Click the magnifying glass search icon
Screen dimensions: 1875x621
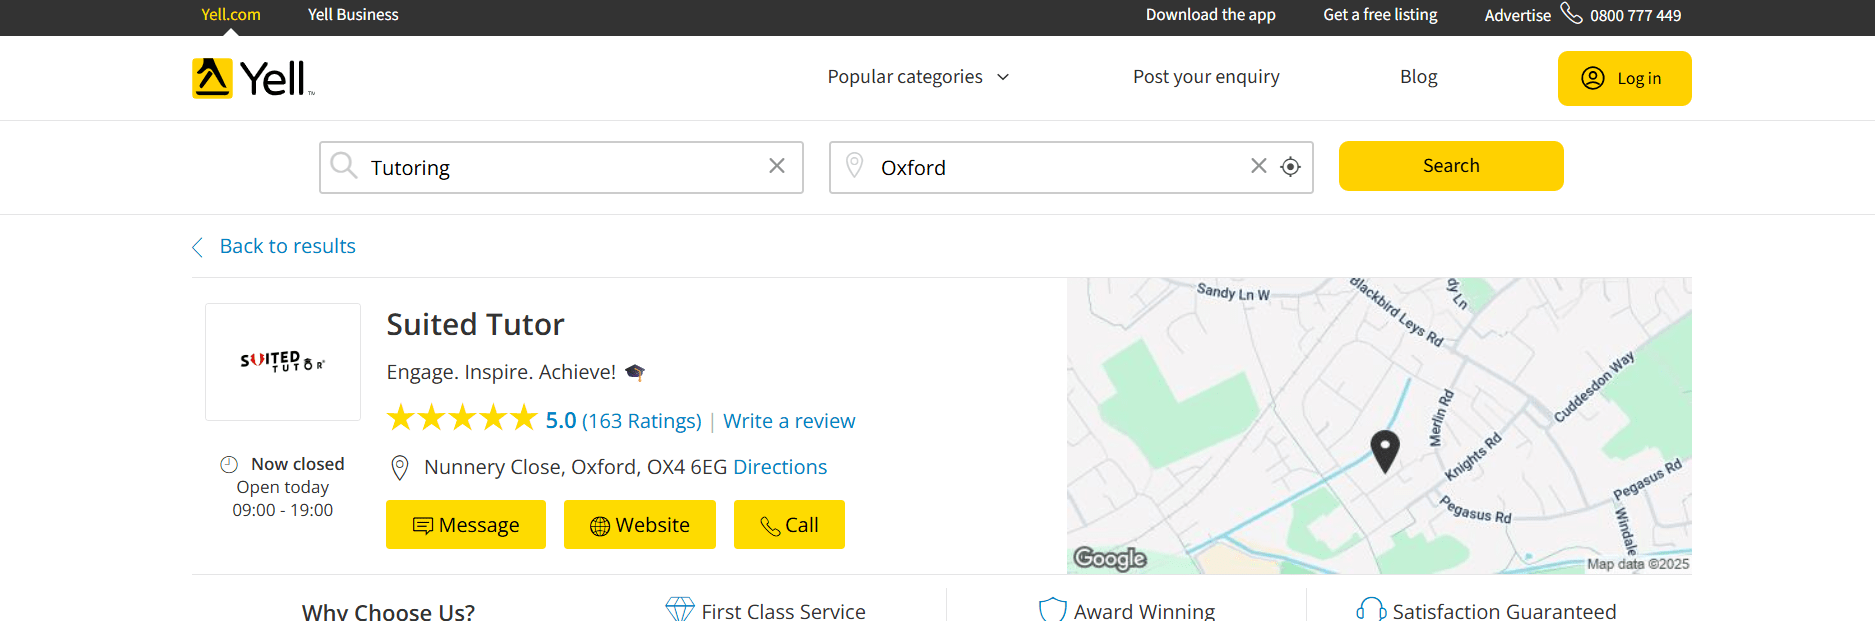[x=344, y=166]
